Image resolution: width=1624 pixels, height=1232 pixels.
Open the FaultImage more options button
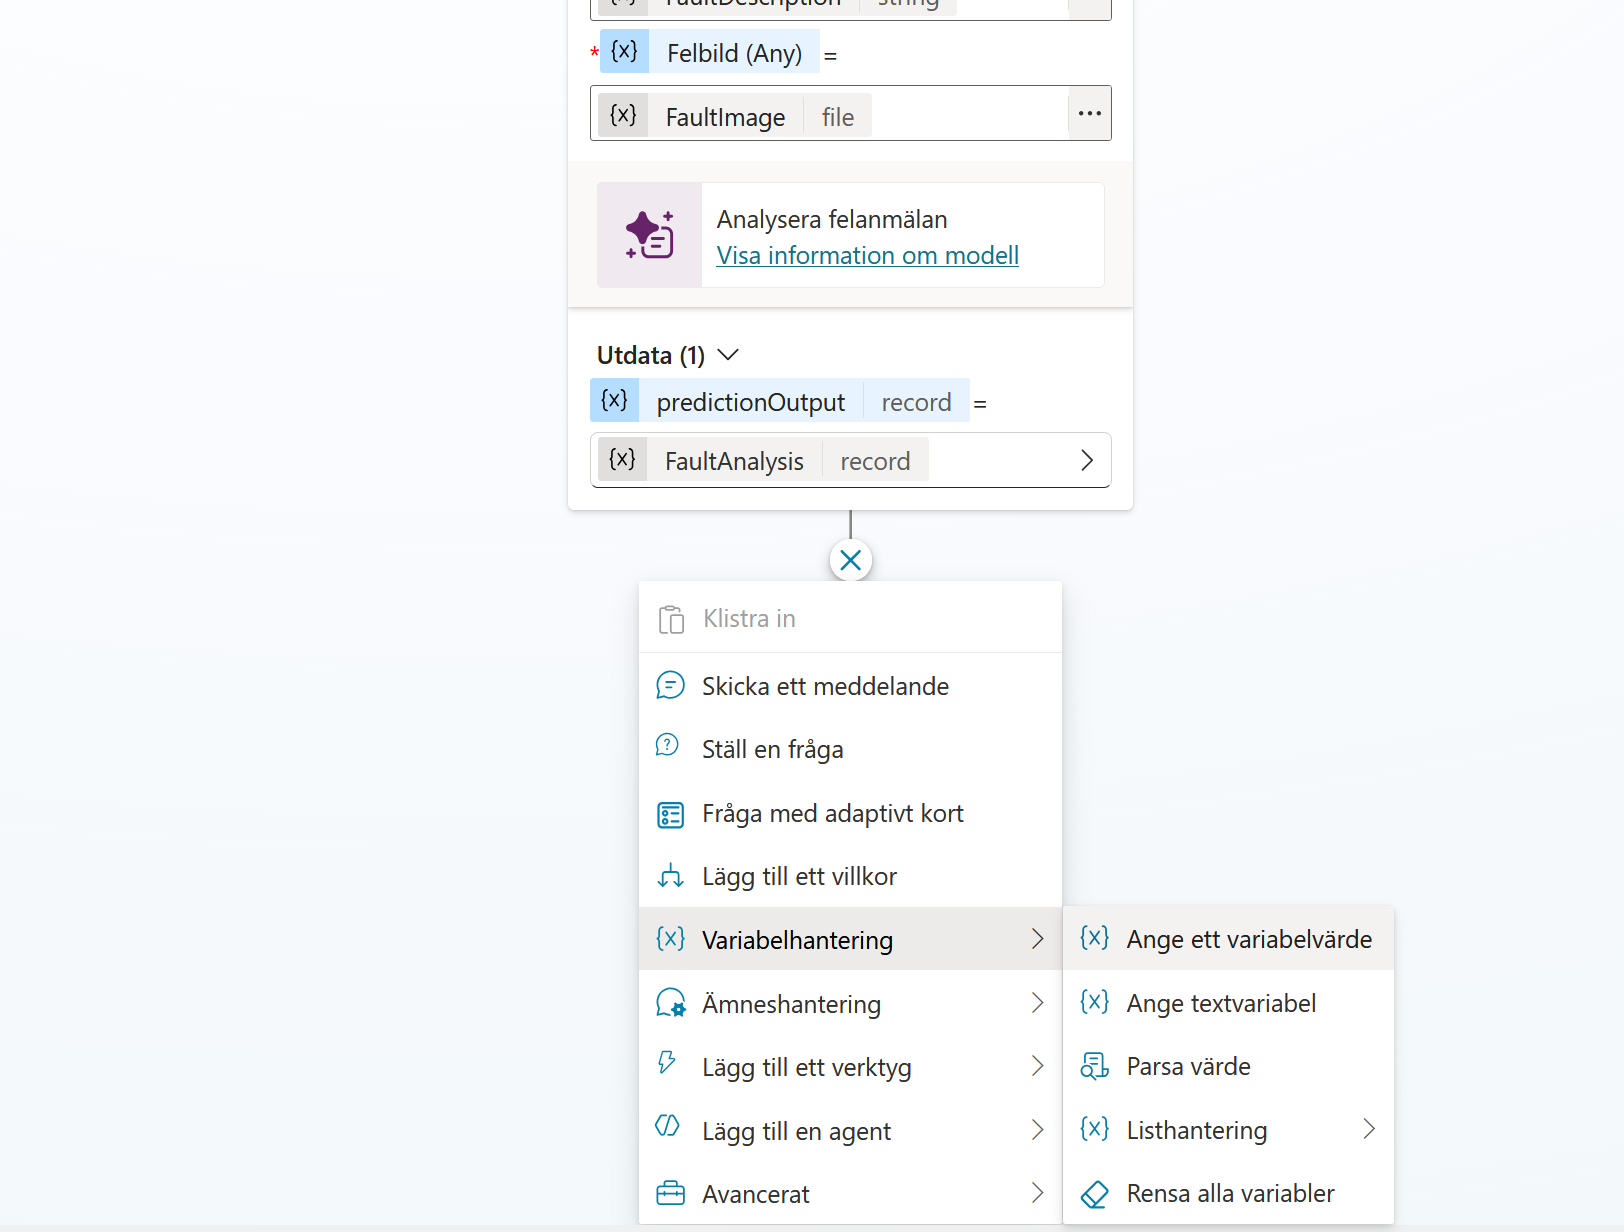coord(1090,113)
